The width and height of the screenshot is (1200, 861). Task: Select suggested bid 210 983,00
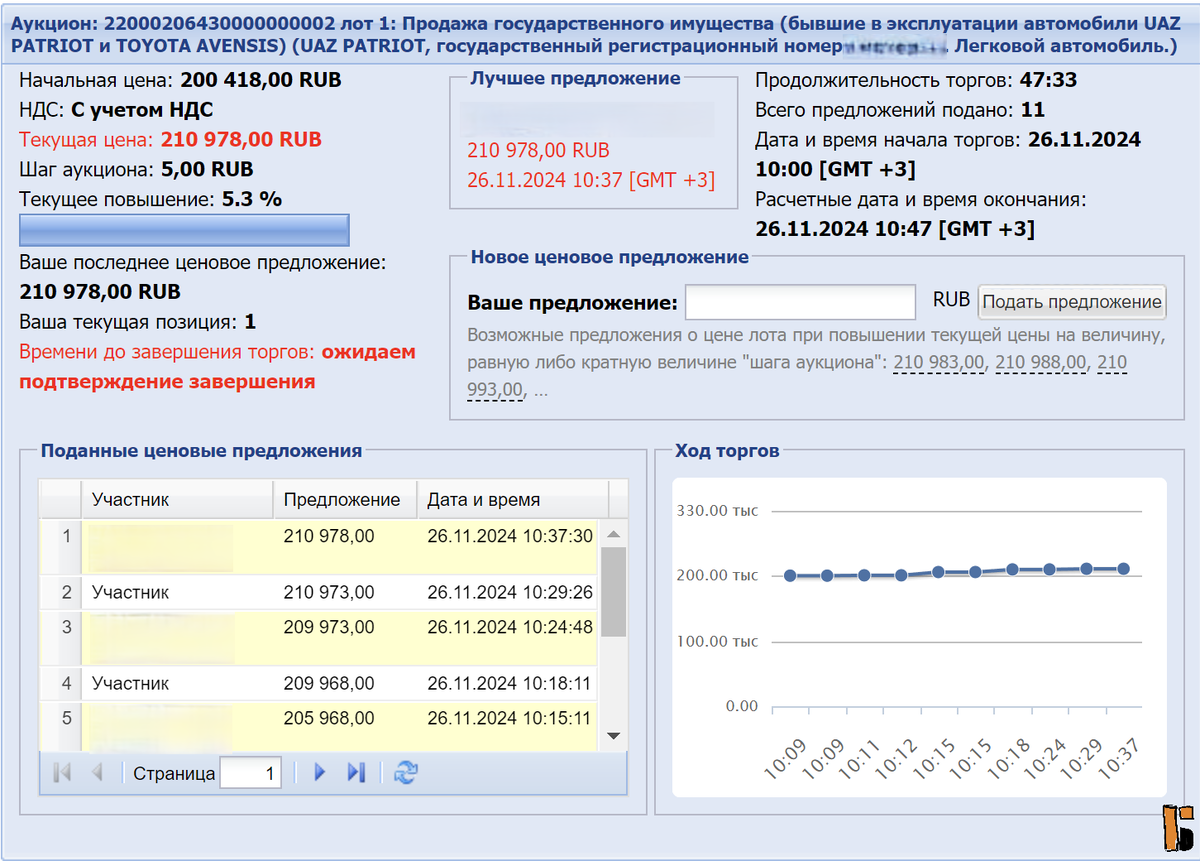coord(940,361)
